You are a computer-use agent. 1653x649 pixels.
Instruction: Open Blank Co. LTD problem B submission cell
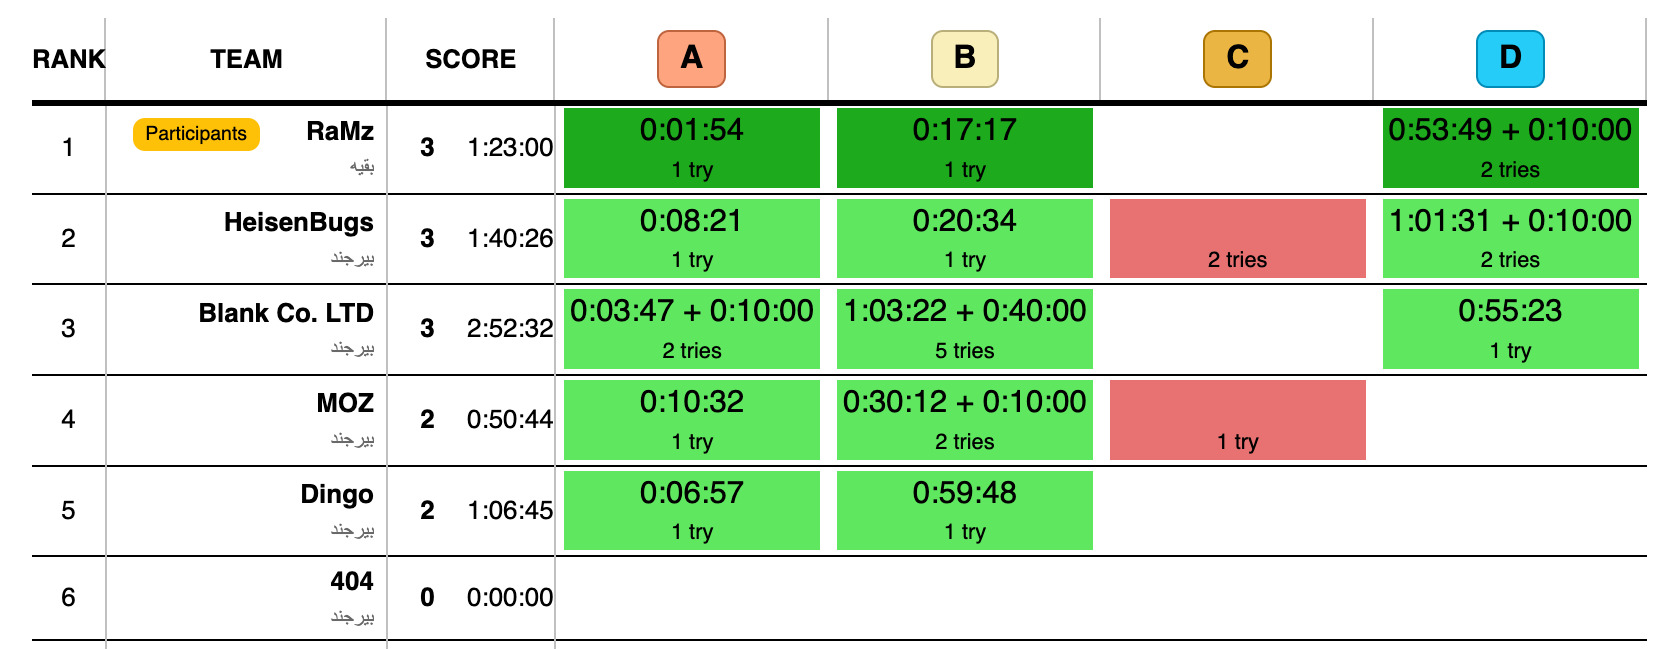(x=965, y=329)
